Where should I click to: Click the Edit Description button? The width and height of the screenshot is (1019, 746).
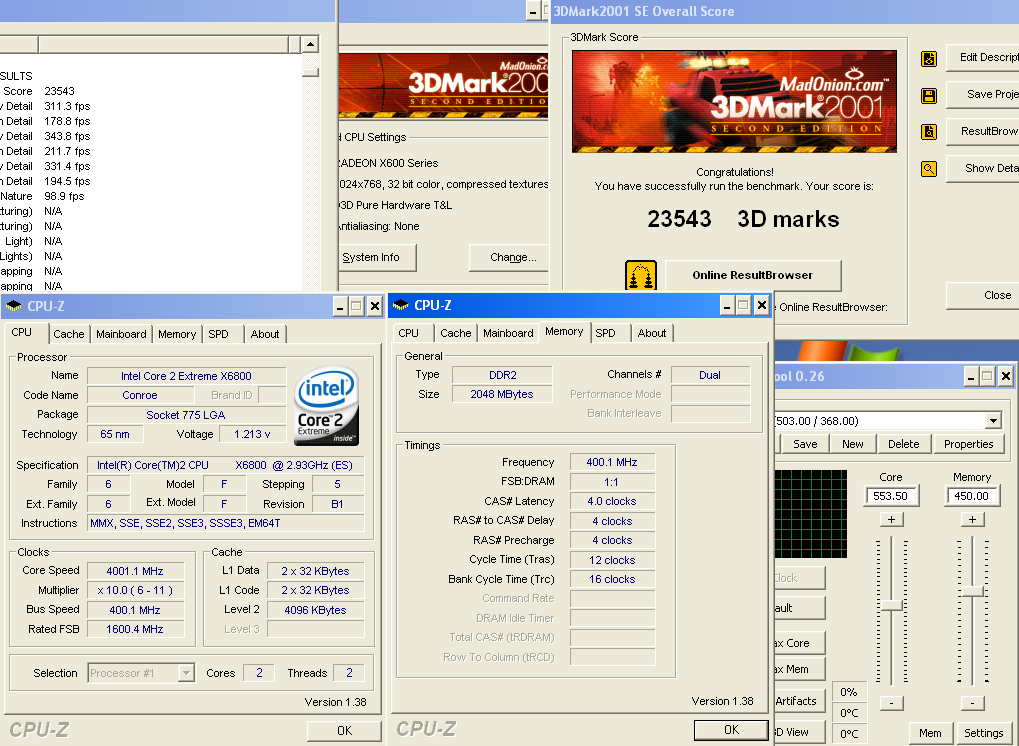pos(983,57)
